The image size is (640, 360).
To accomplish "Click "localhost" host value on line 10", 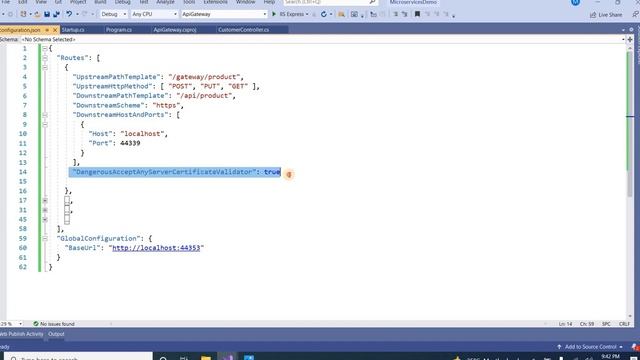I will click(142, 134).
